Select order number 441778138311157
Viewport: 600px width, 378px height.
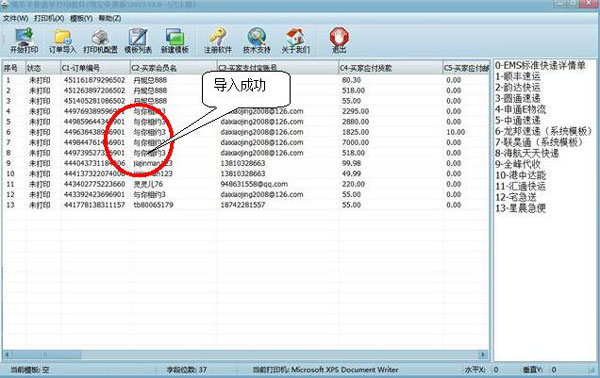(x=94, y=205)
